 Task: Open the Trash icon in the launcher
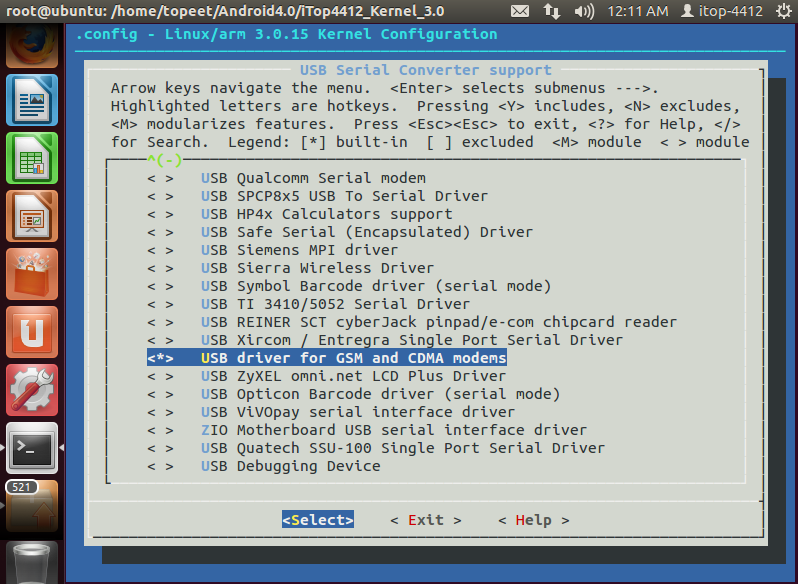coord(32,562)
